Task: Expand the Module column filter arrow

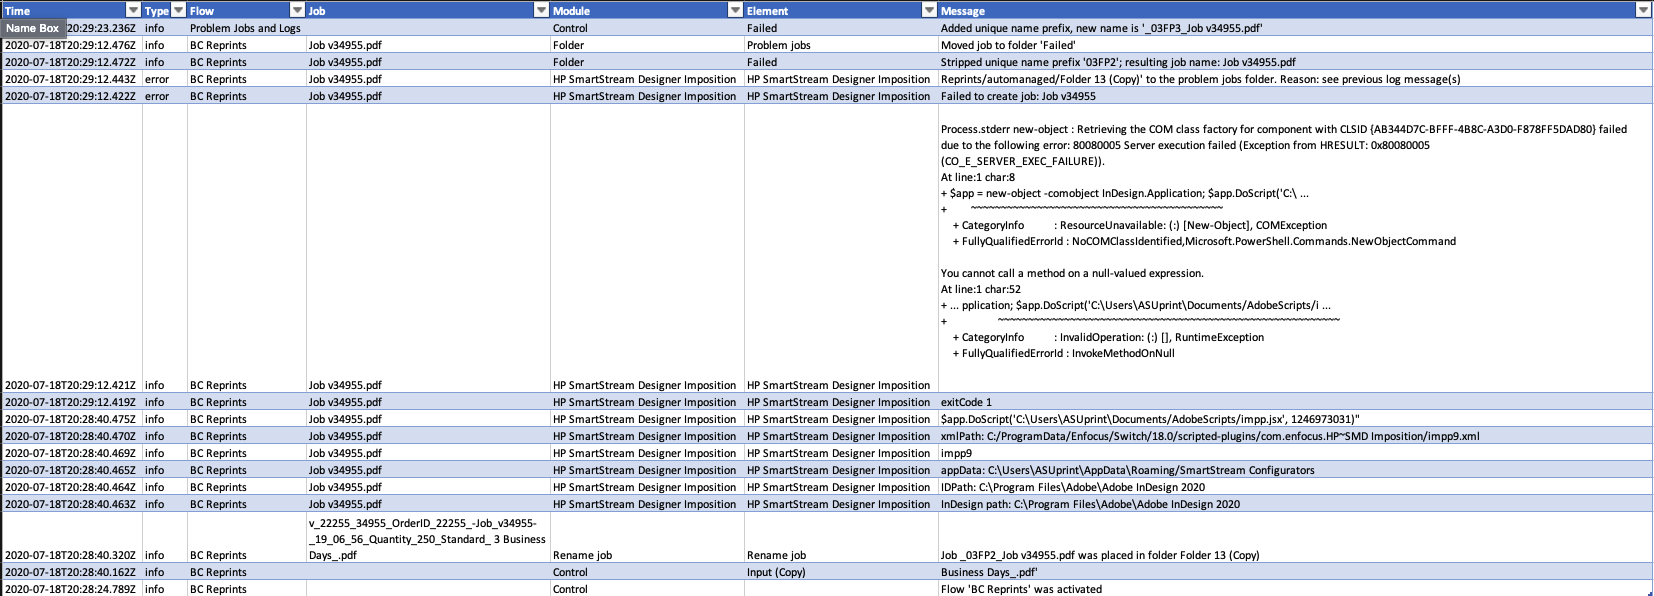Action: pos(735,10)
